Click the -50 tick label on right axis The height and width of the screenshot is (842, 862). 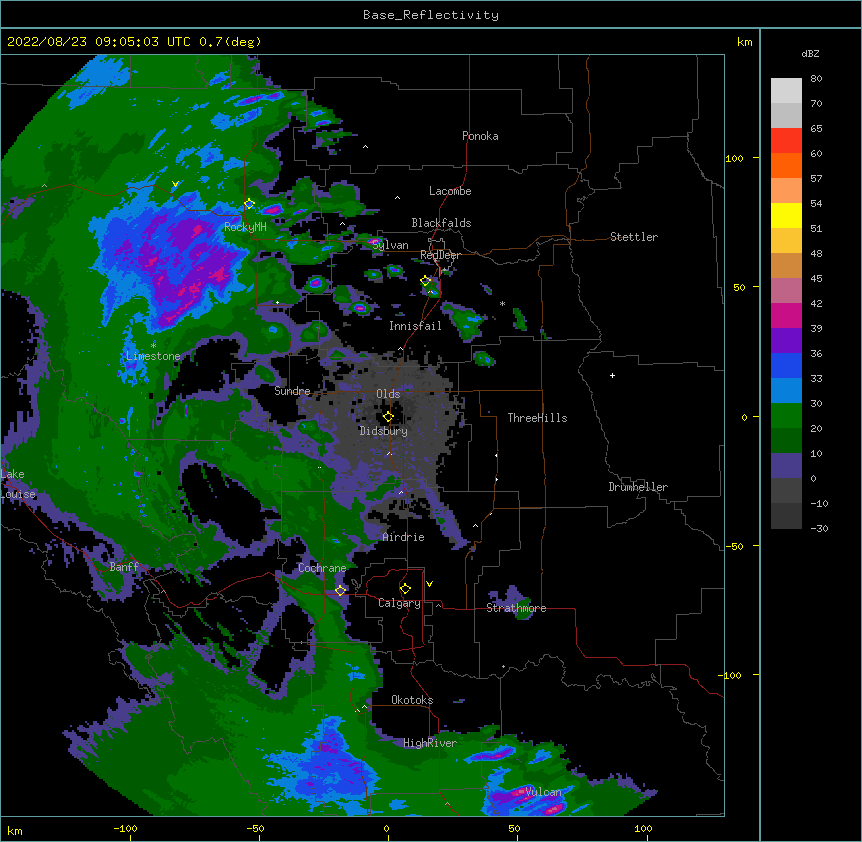click(x=734, y=546)
